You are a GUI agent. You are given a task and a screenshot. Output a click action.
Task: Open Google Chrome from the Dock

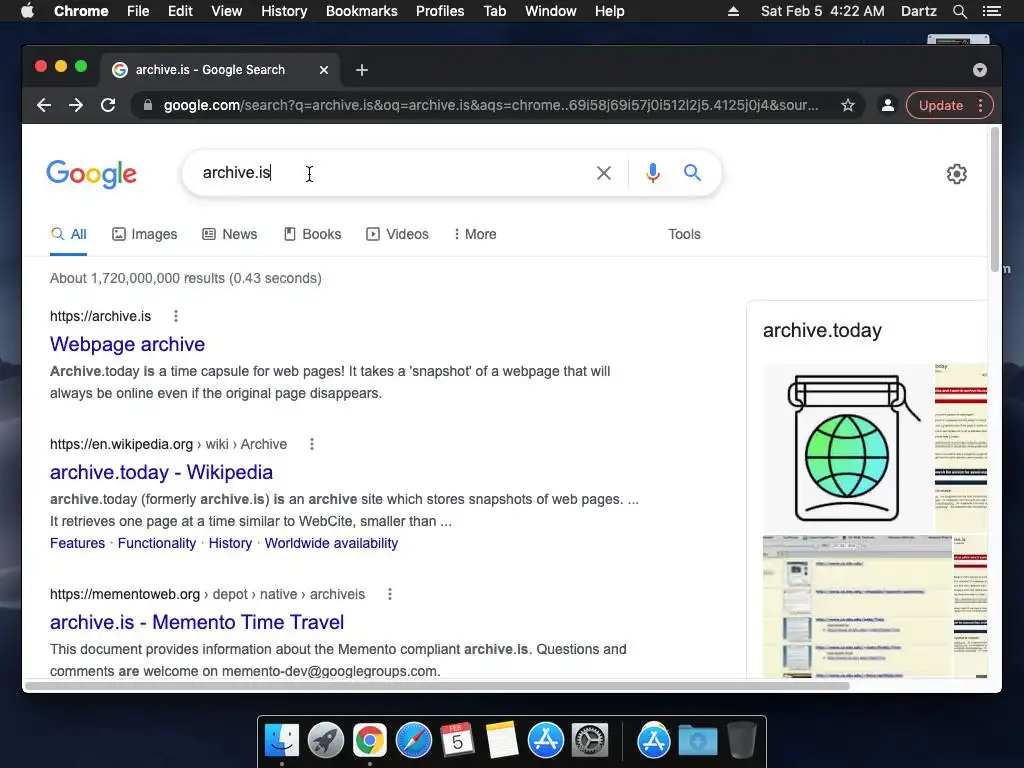[370, 741]
